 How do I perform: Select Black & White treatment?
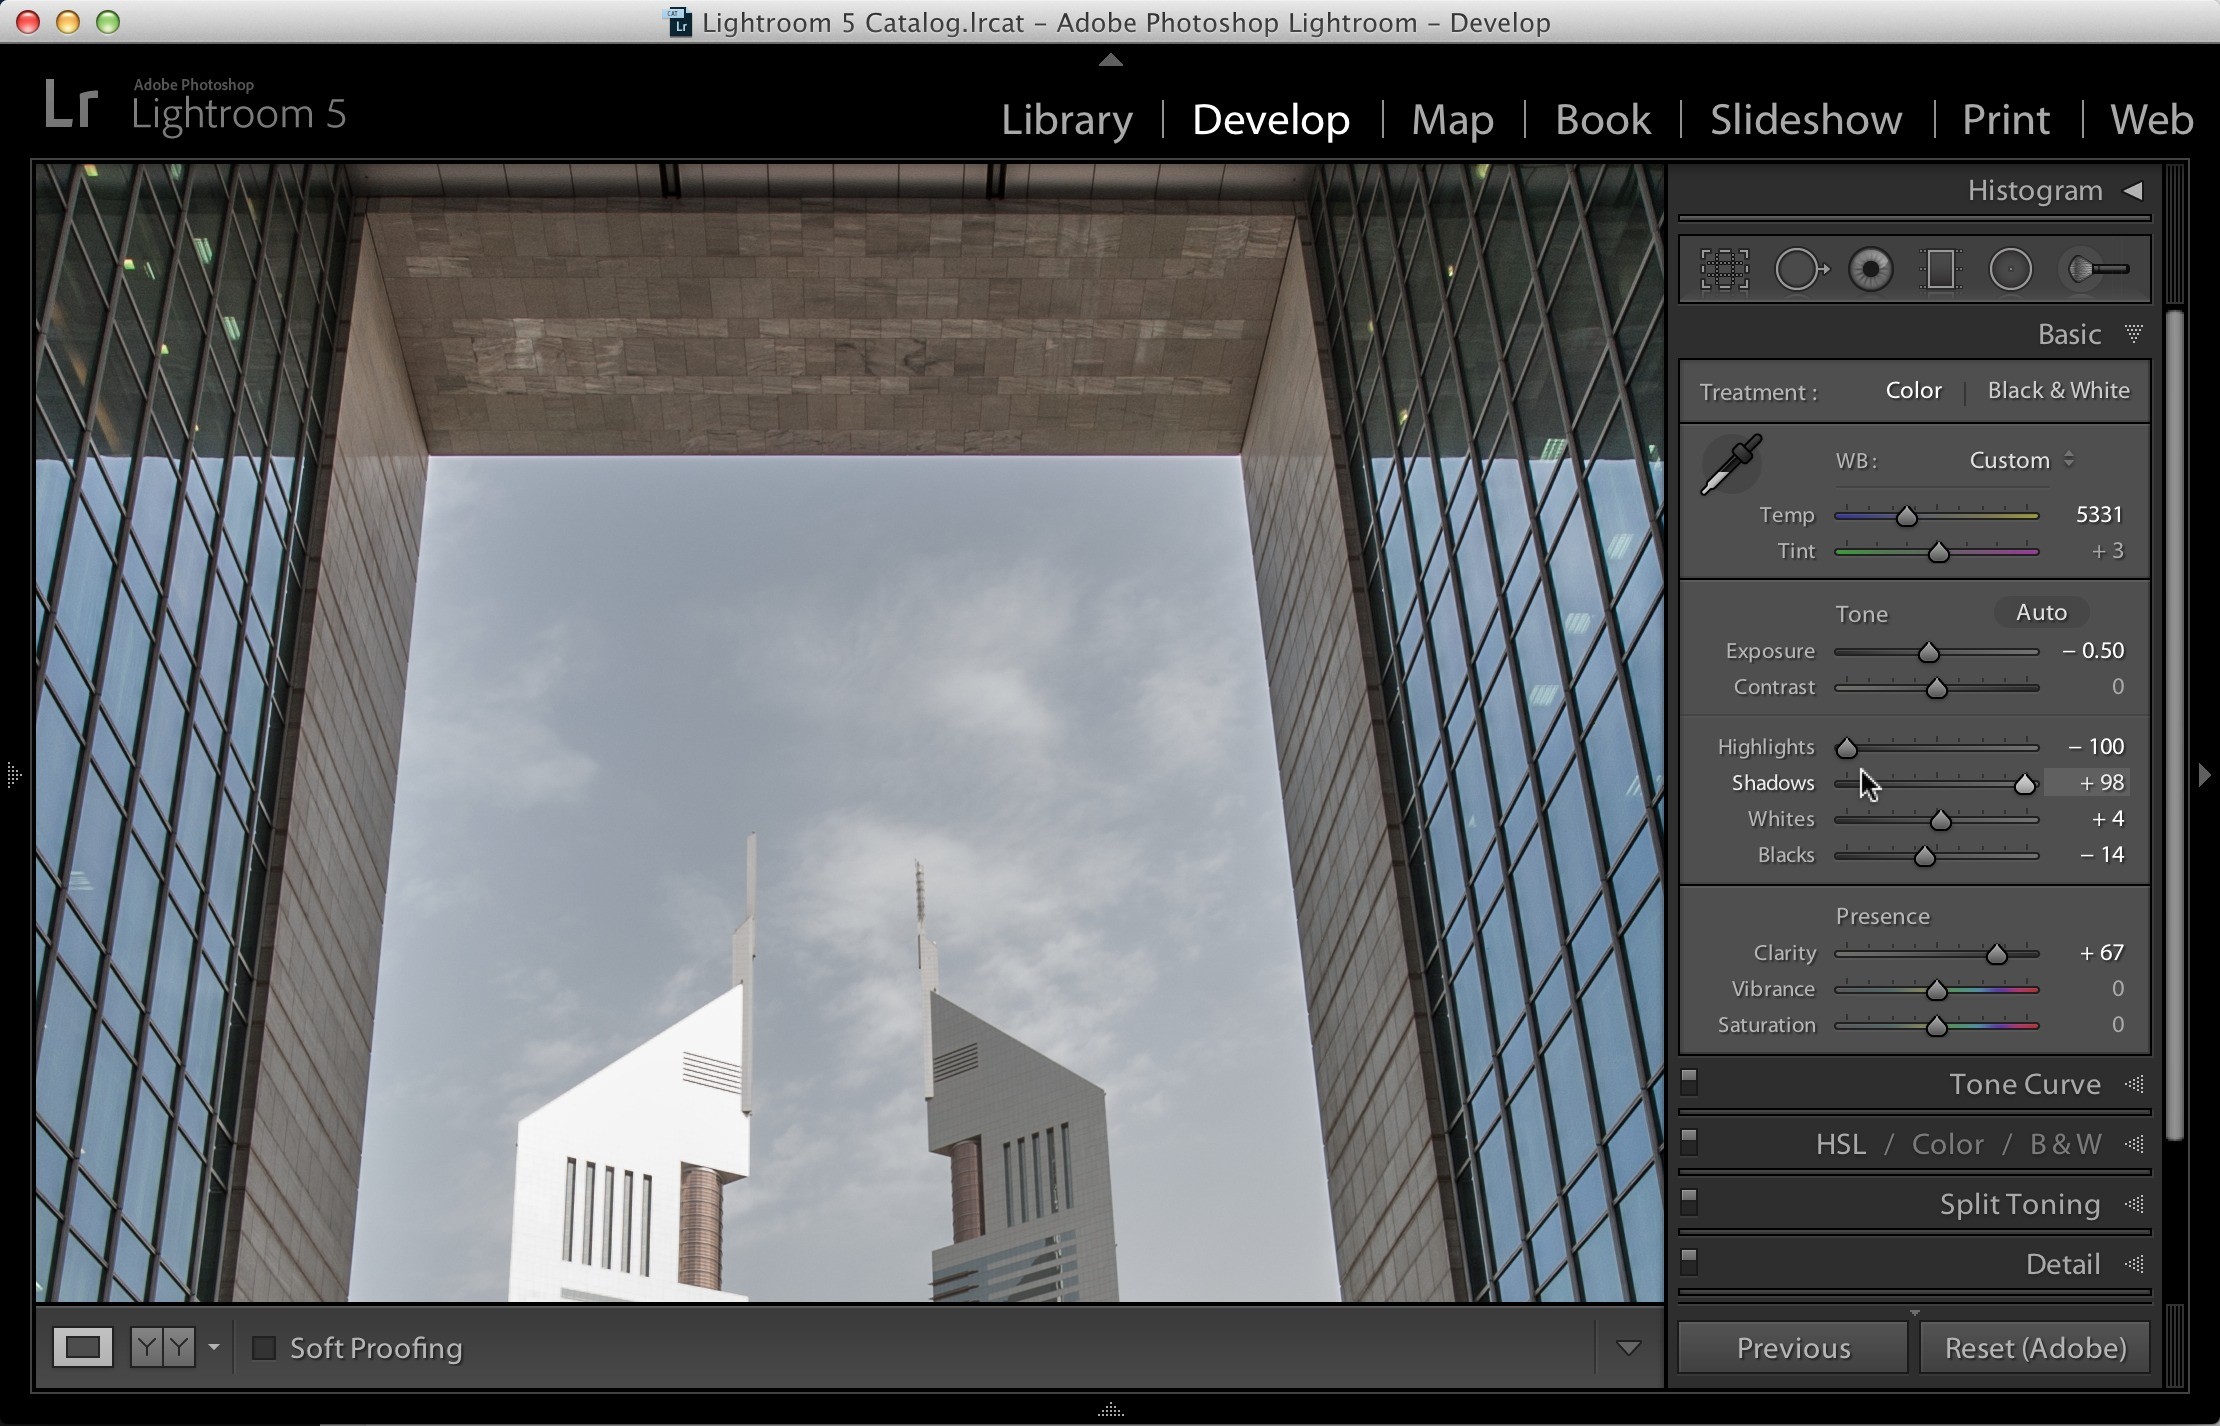coord(2058,390)
